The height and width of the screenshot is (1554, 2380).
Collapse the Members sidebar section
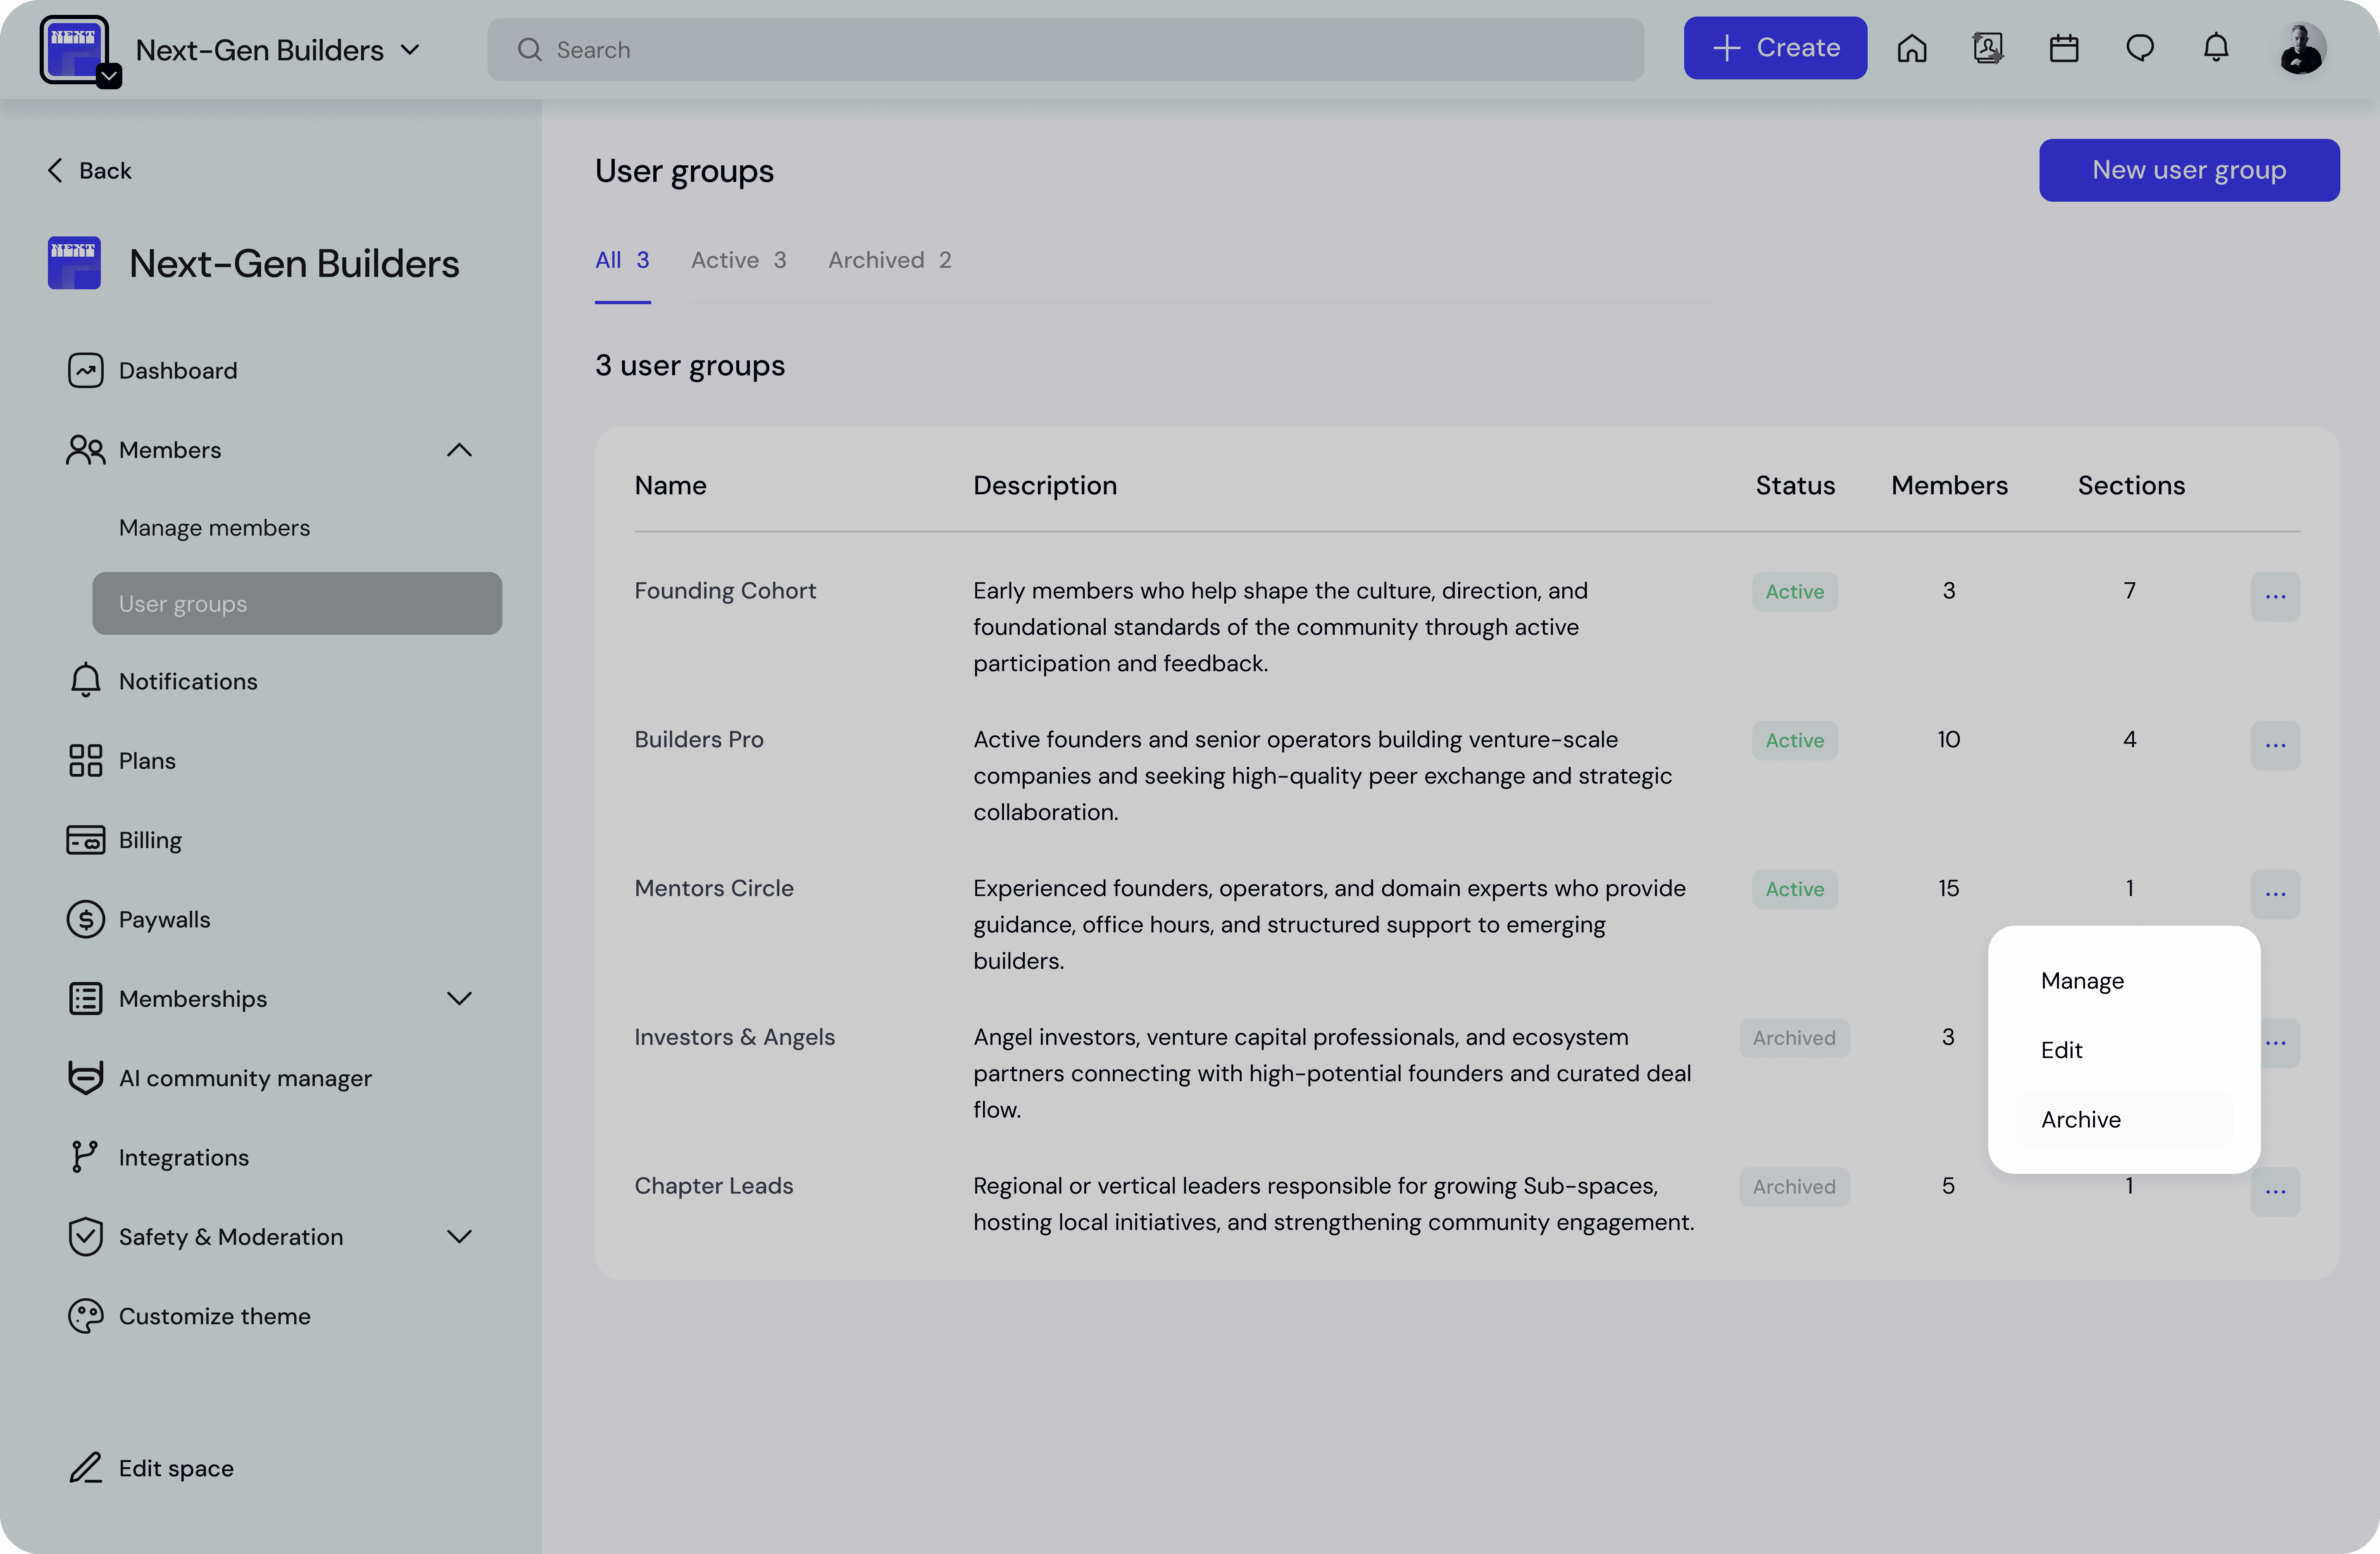pos(459,450)
